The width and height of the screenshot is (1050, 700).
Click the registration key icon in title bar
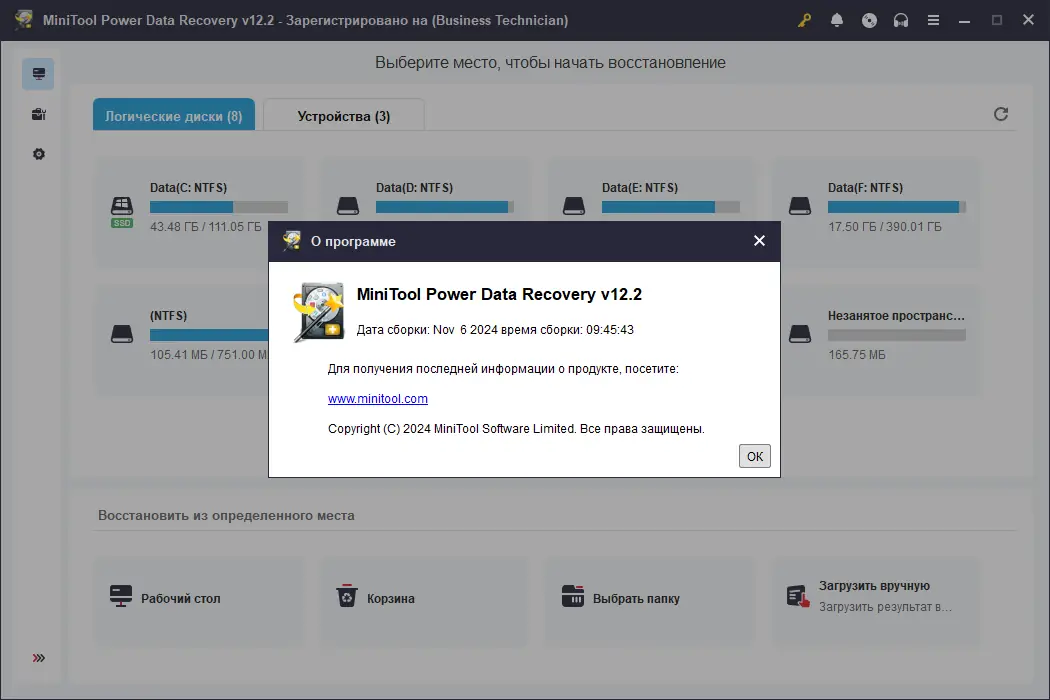804,20
